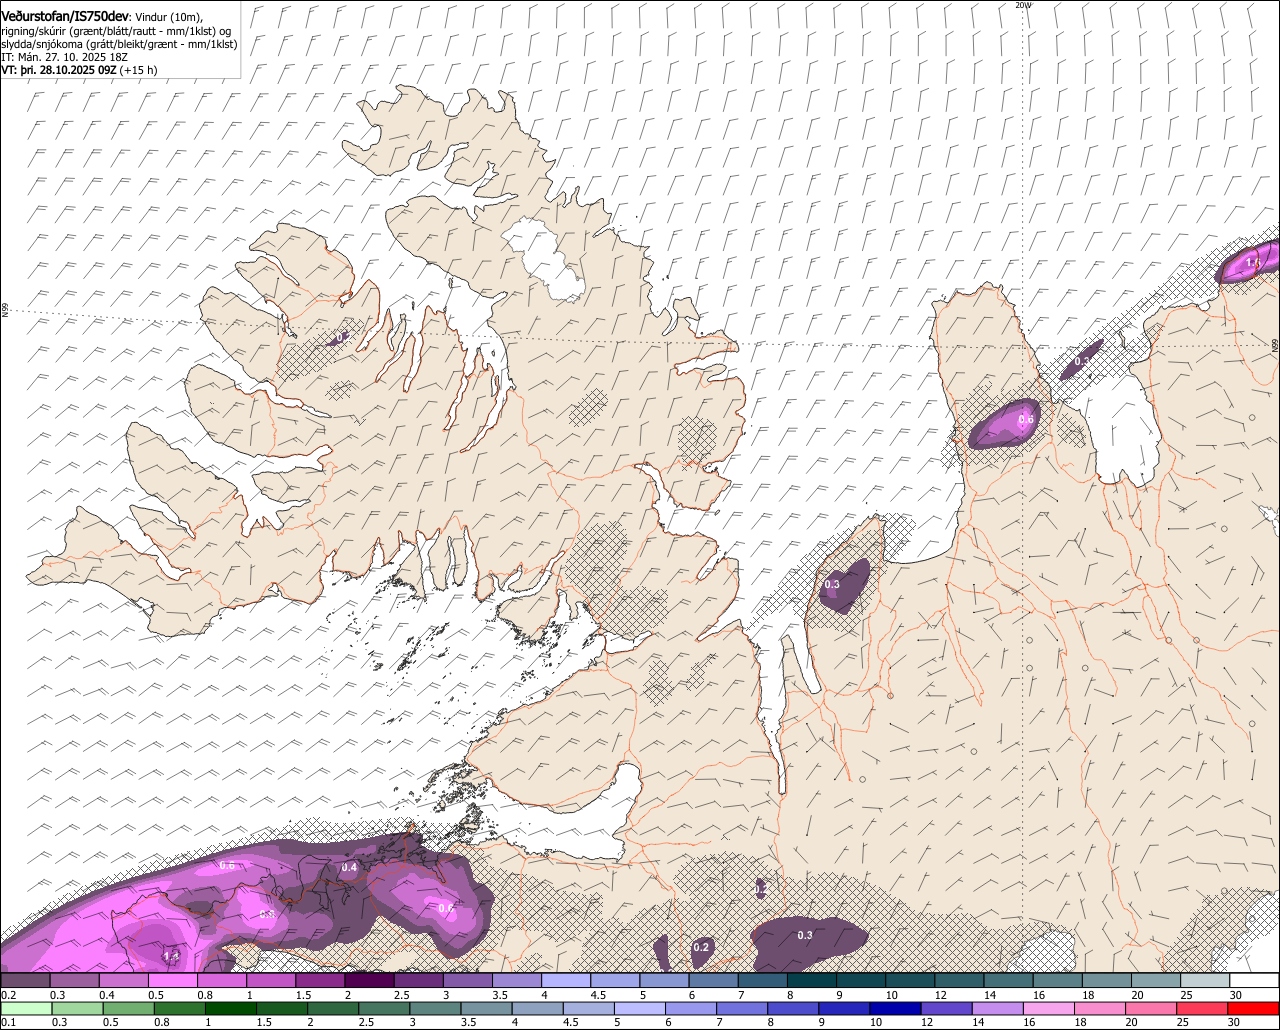The width and height of the screenshot is (1280, 1030).
Task: Pick the violet 12 swatch, lower rain legend
Action: coord(946,1009)
